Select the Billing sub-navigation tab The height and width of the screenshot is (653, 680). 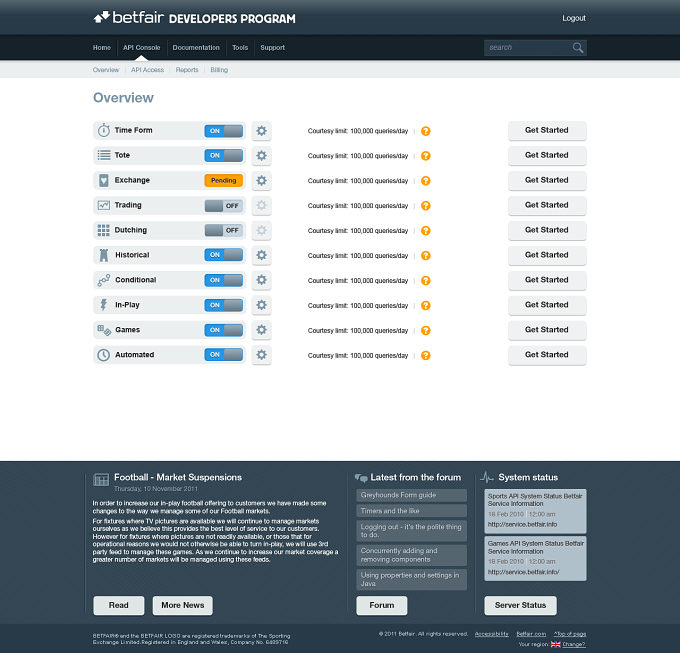coord(219,70)
